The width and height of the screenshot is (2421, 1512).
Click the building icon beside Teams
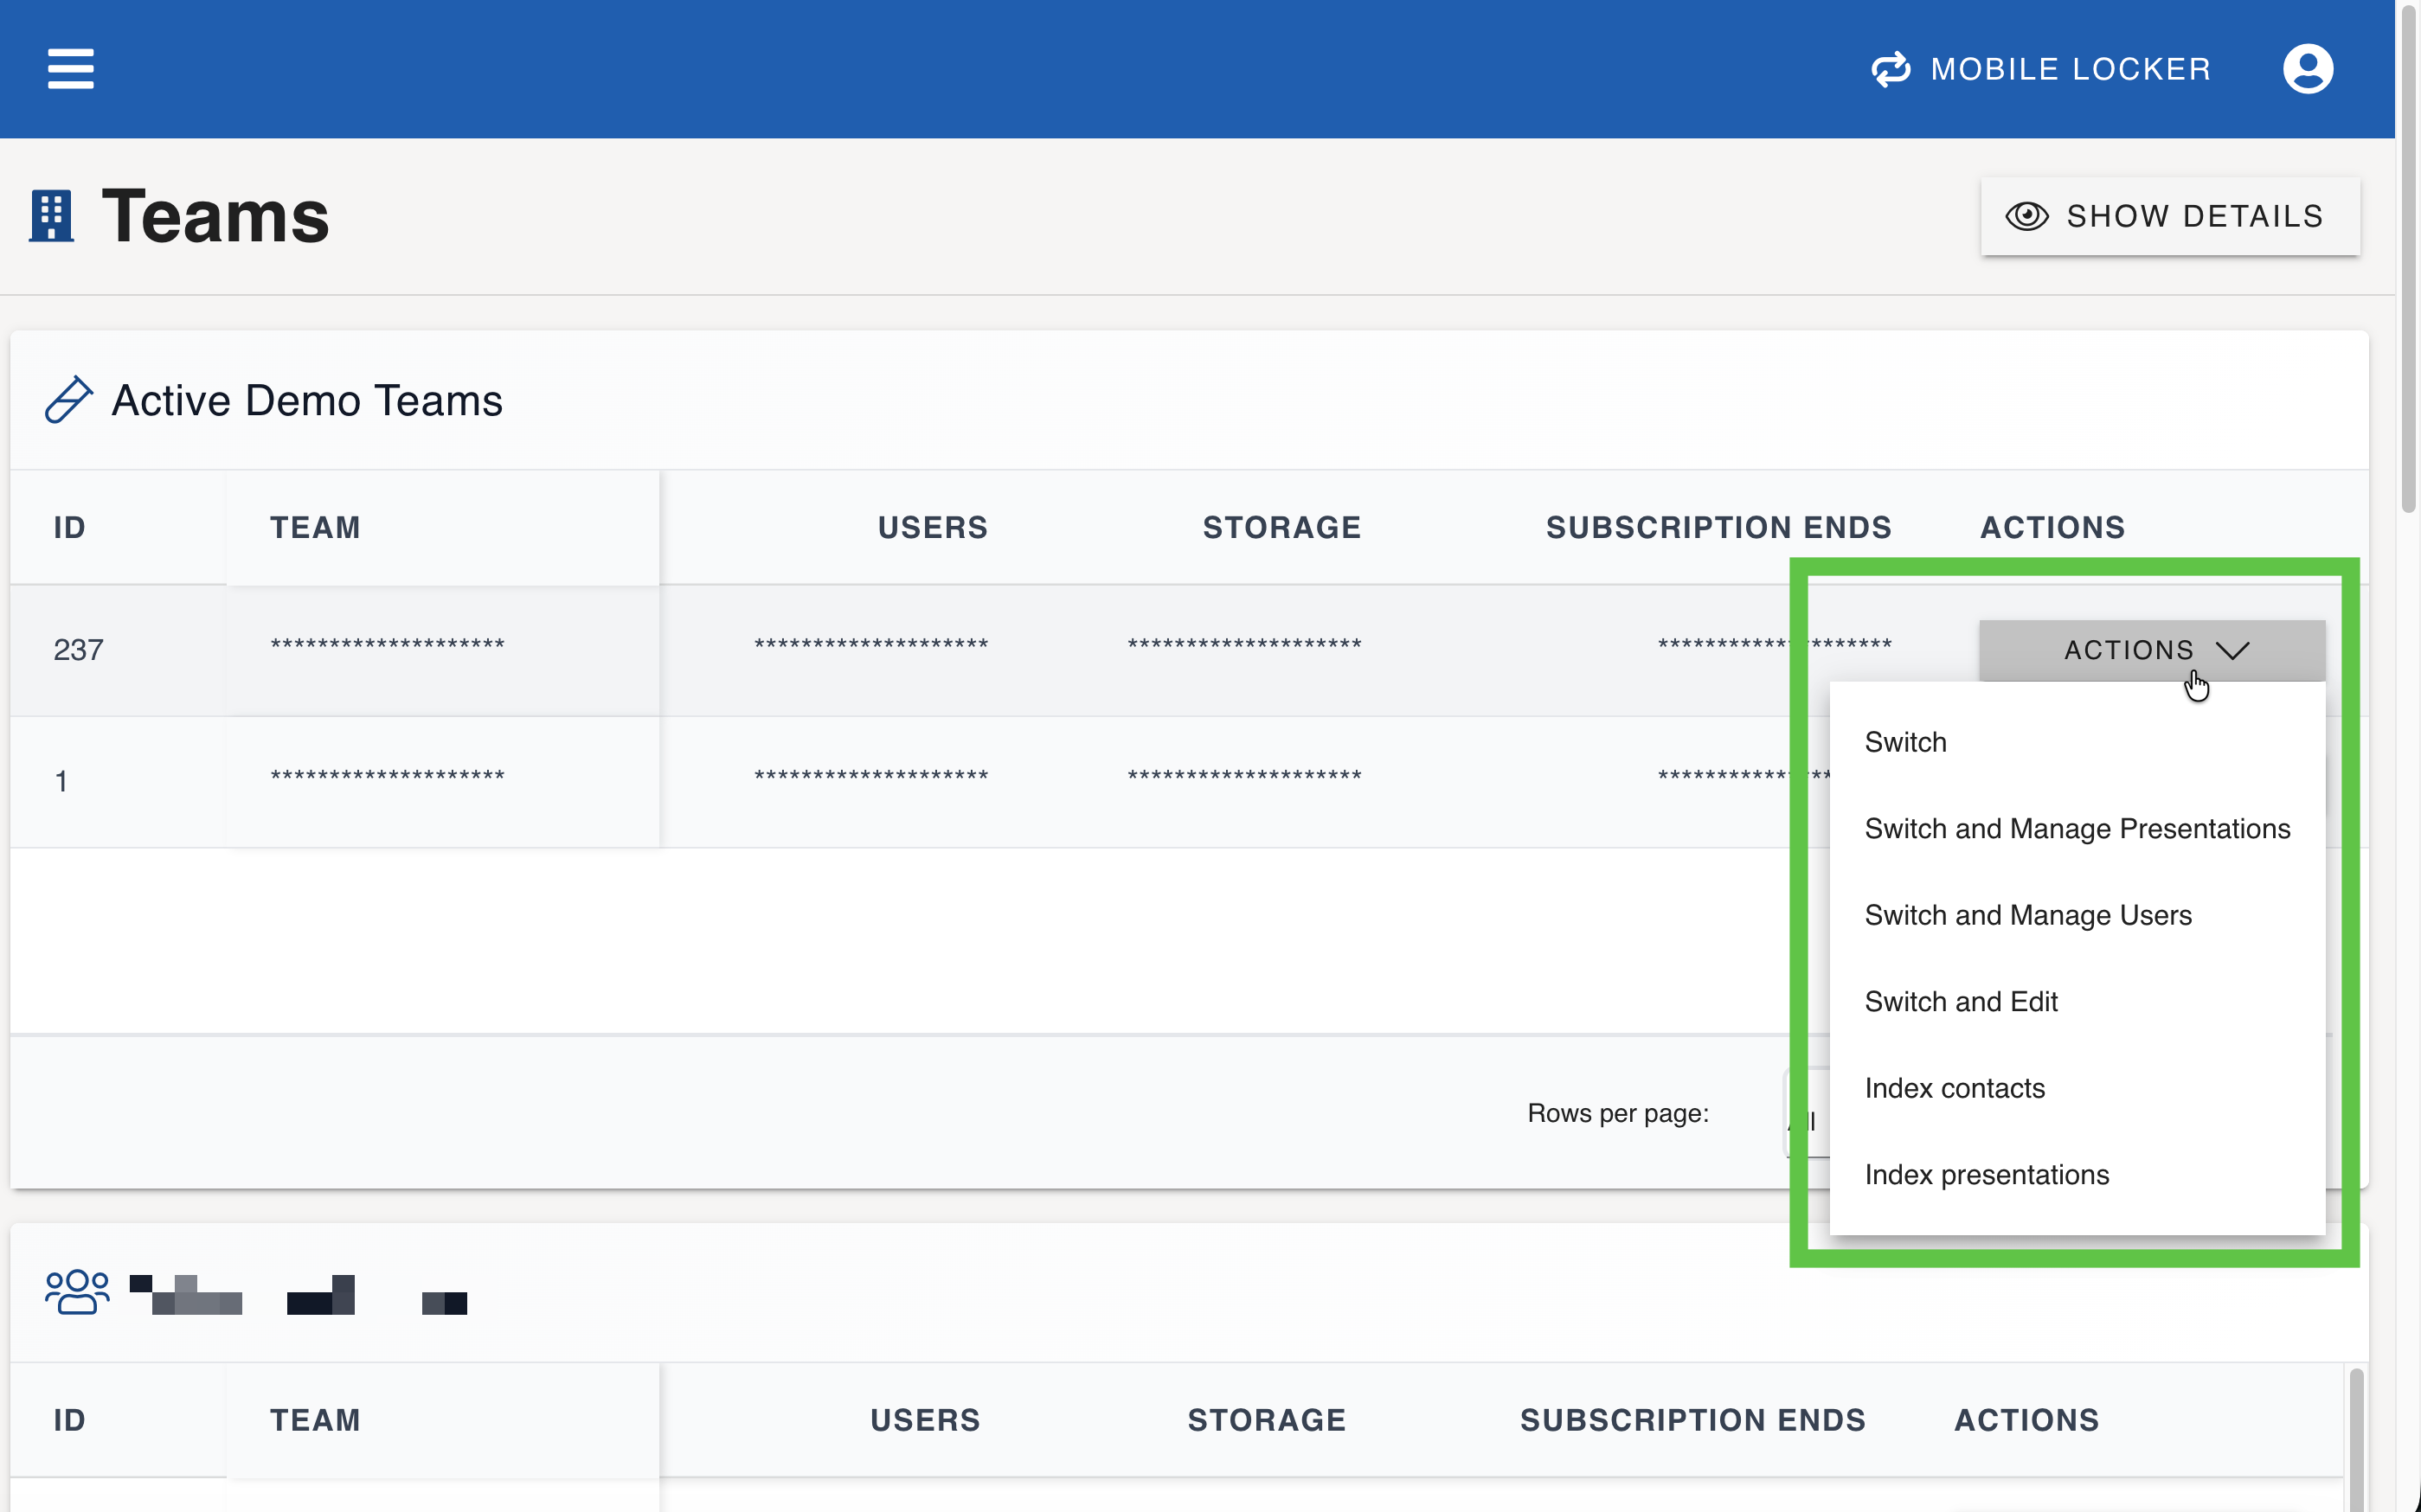[x=51, y=216]
